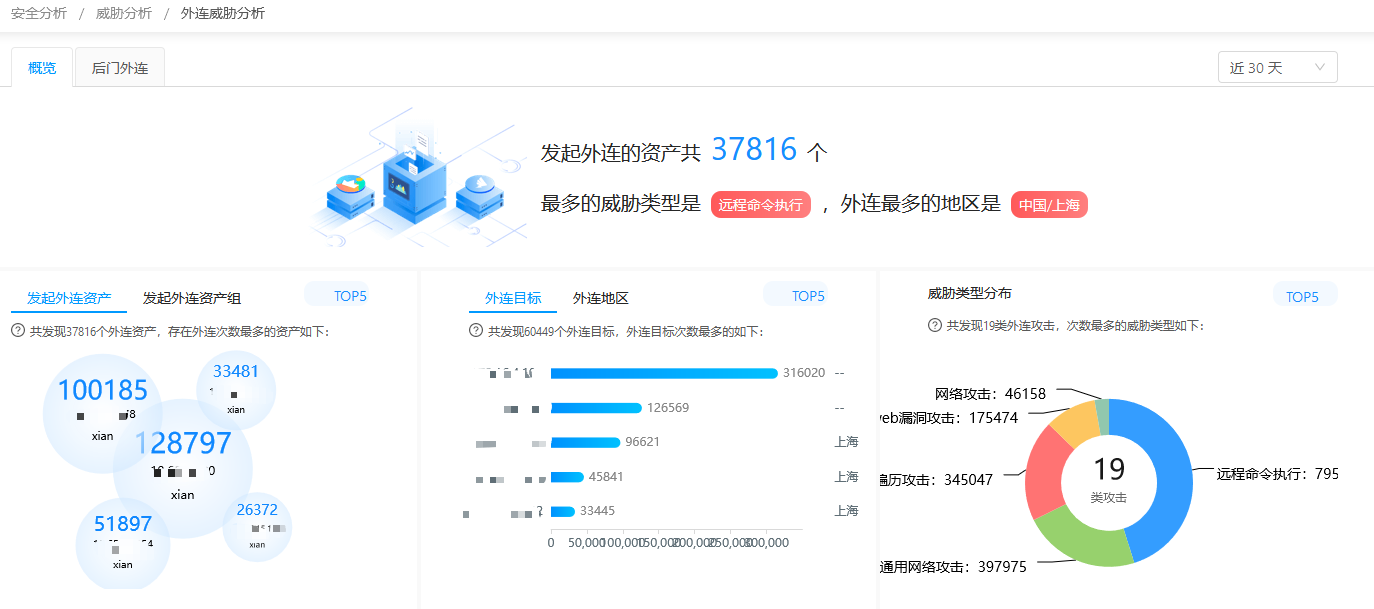Click the 37816 asset count number
This screenshot has width=1374, height=609.
tap(754, 150)
